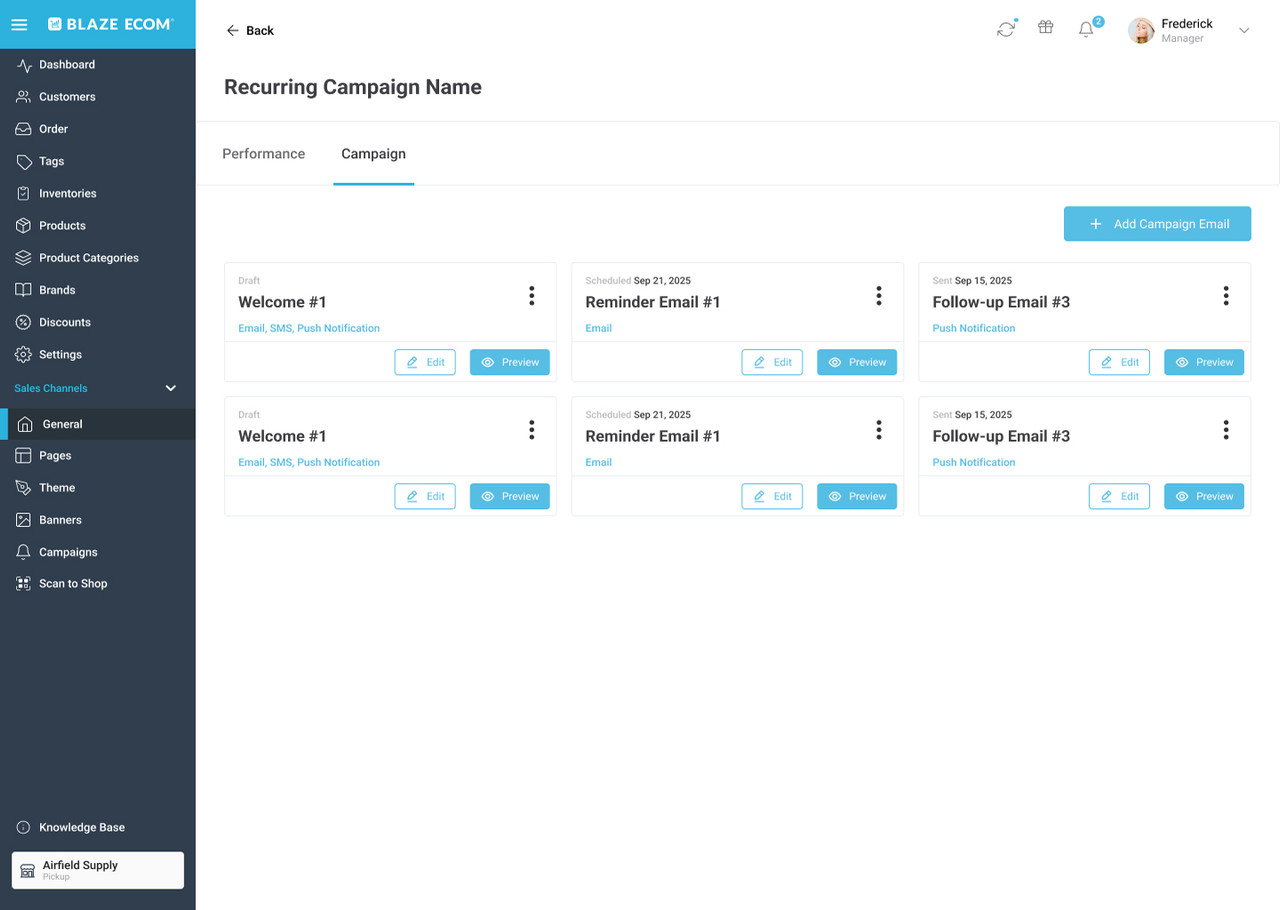Collapse the Sales Channels section chevron
Image resolution: width=1280 pixels, height=910 pixels.
point(170,388)
